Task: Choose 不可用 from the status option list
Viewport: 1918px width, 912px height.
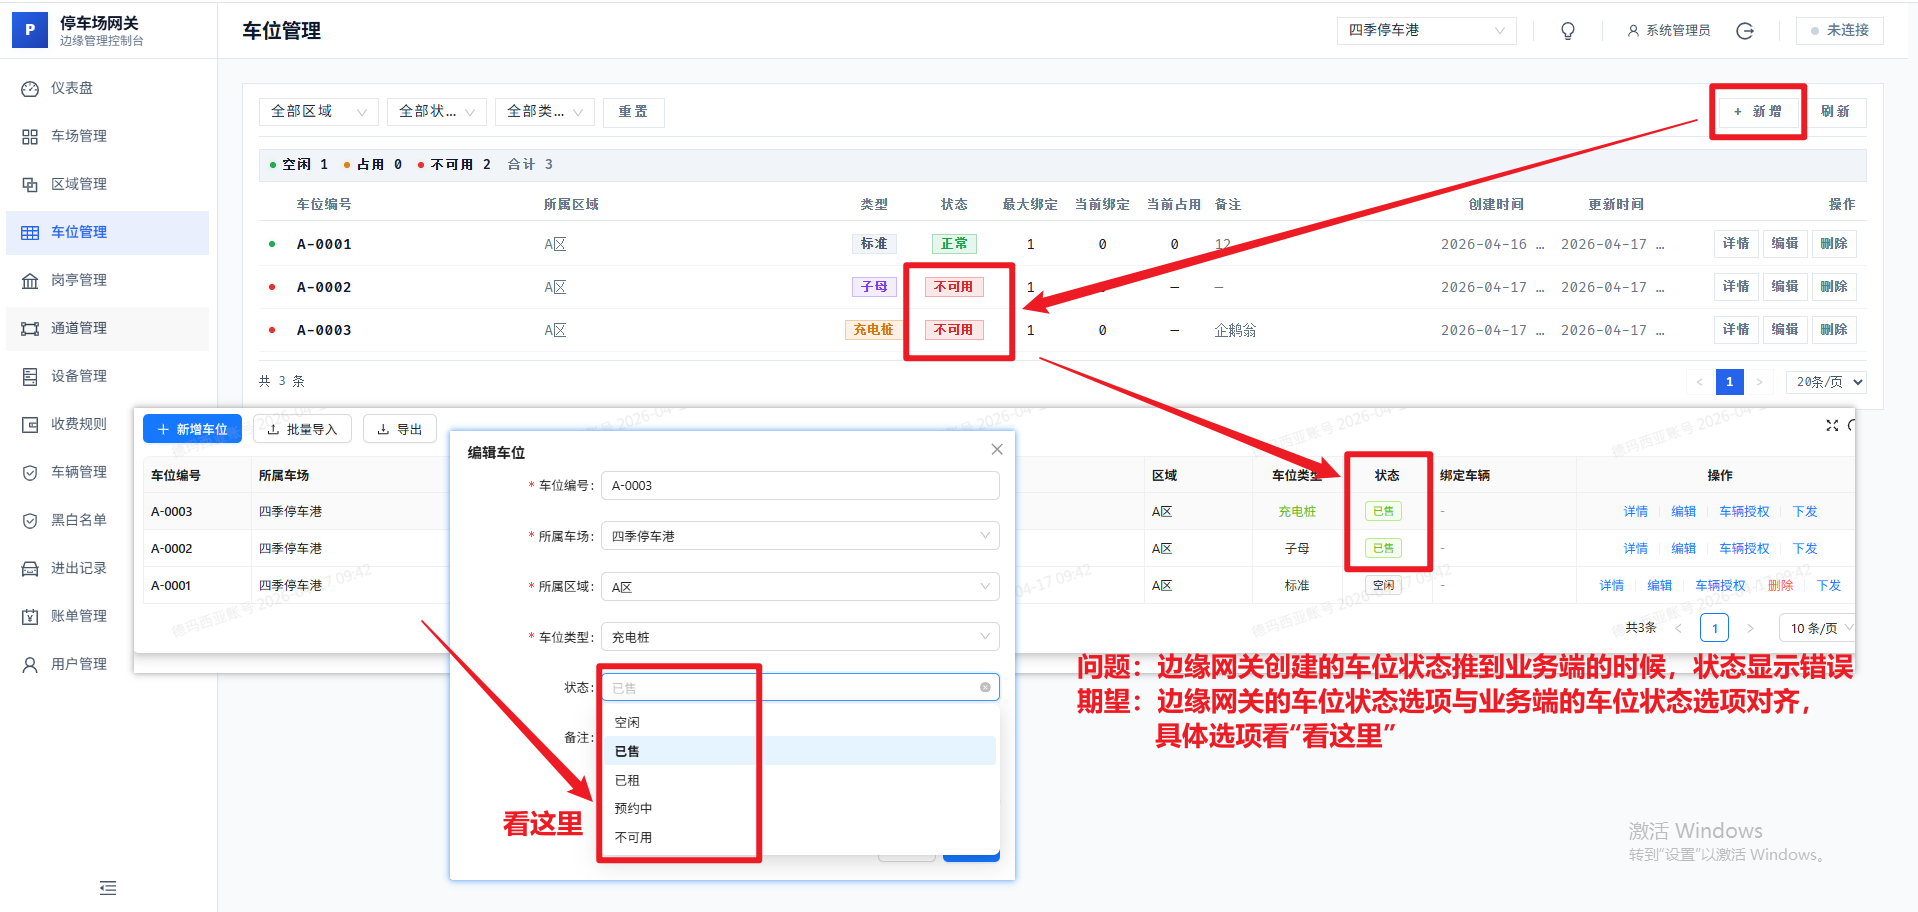Action: (x=633, y=837)
